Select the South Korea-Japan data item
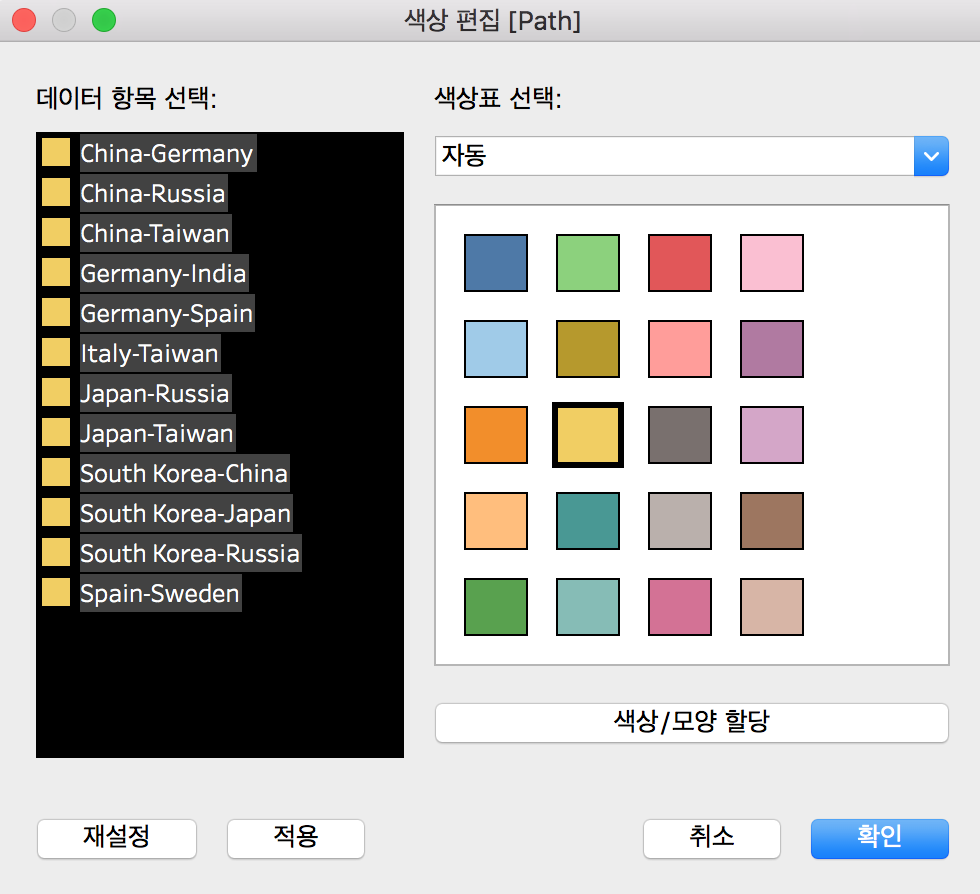 (x=186, y=513)
